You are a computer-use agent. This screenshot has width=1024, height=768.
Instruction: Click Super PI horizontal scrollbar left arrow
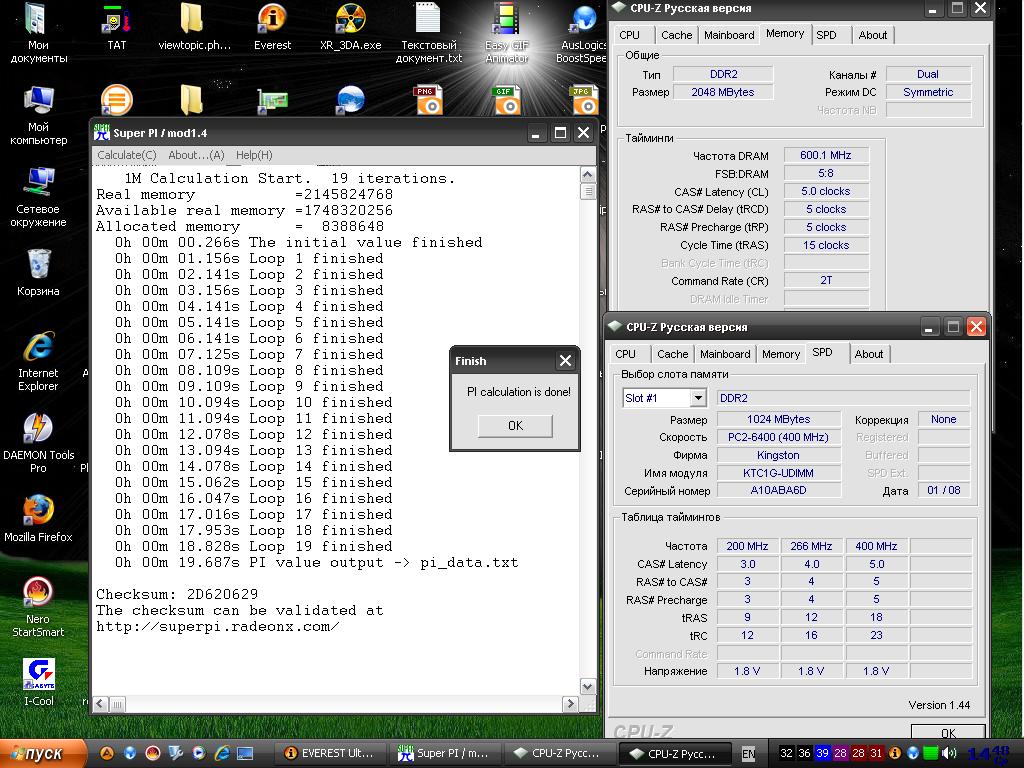click(101, 703)
